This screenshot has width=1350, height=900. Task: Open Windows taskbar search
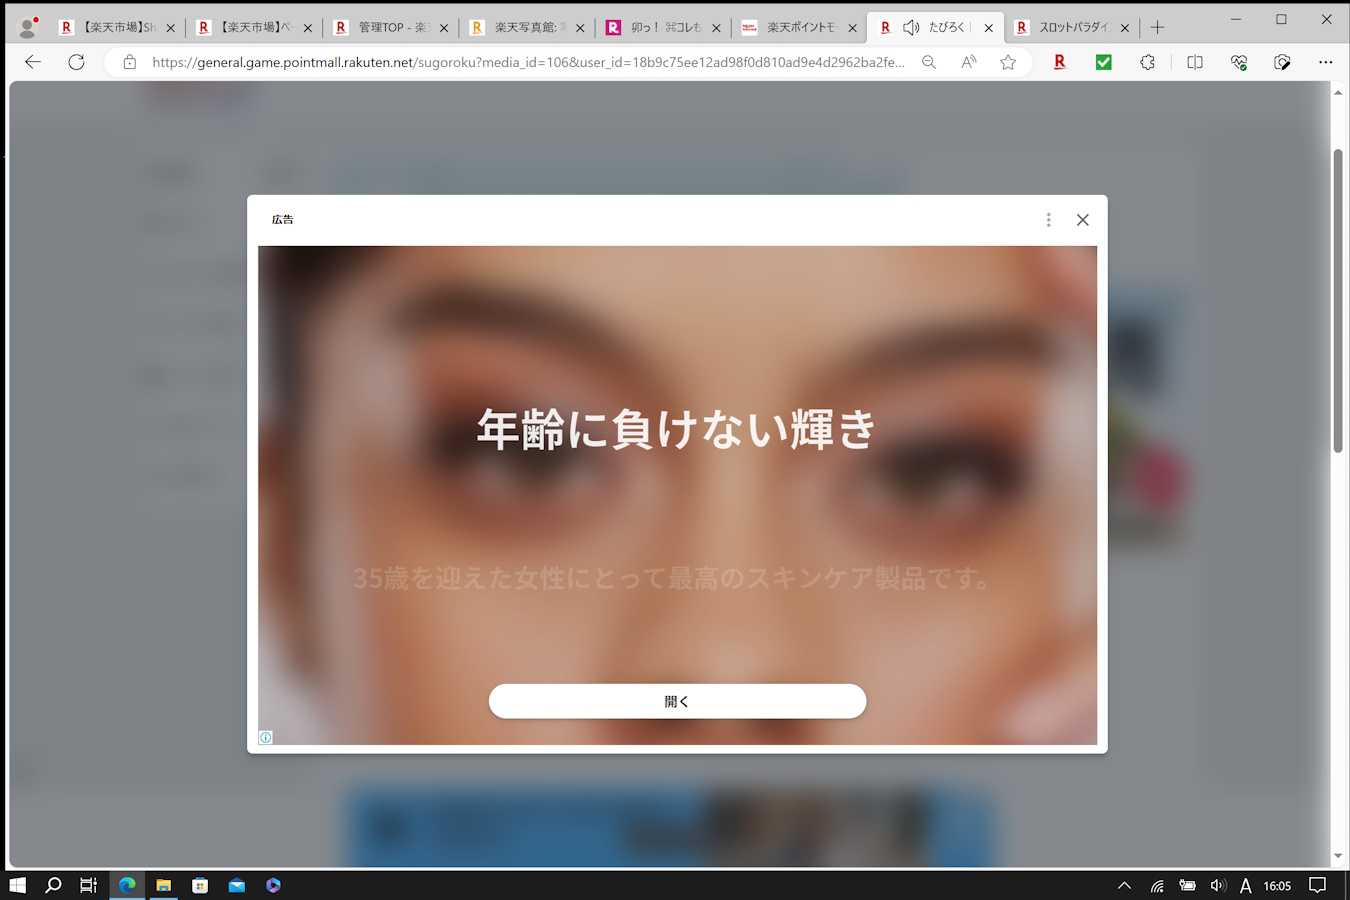click(x=54, y=885)
